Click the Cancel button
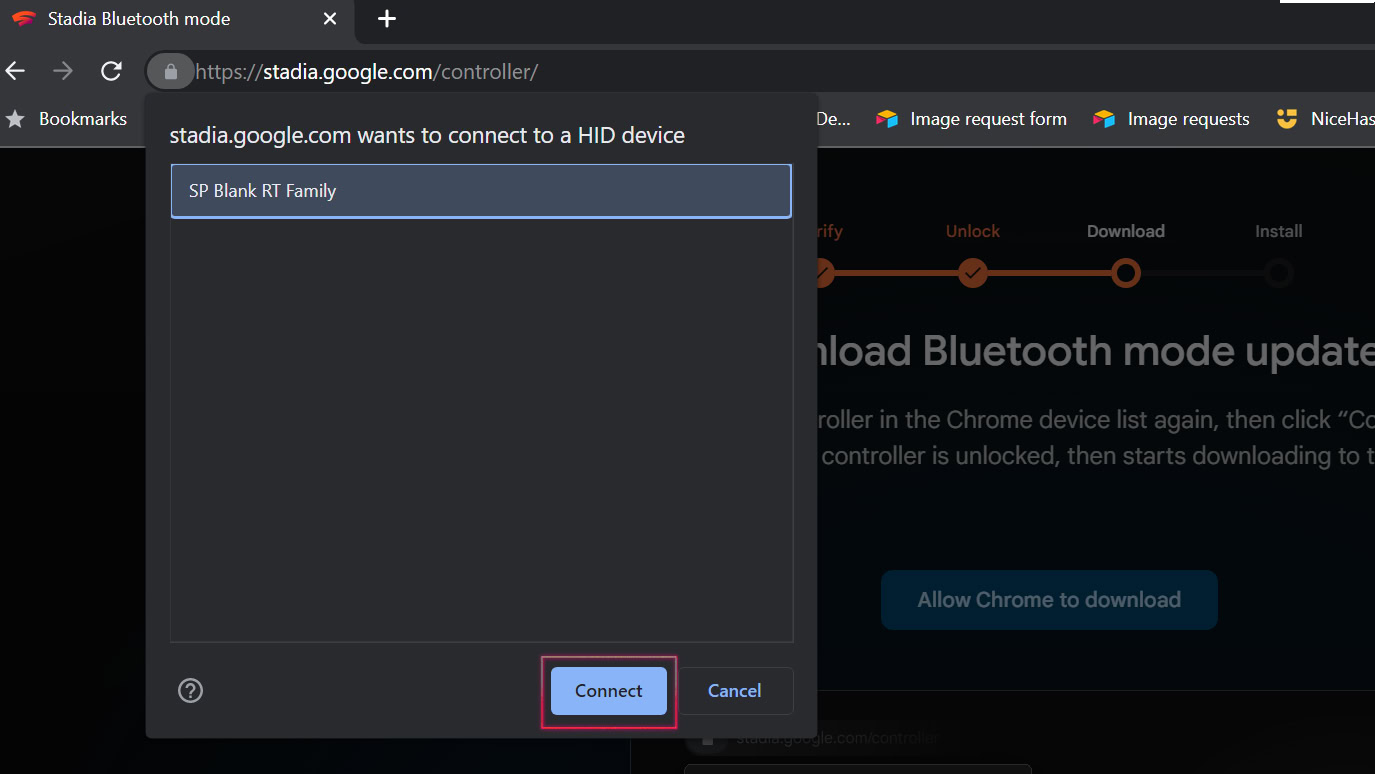Screen dimensions: 1375x774 click(x=735, y=691)
